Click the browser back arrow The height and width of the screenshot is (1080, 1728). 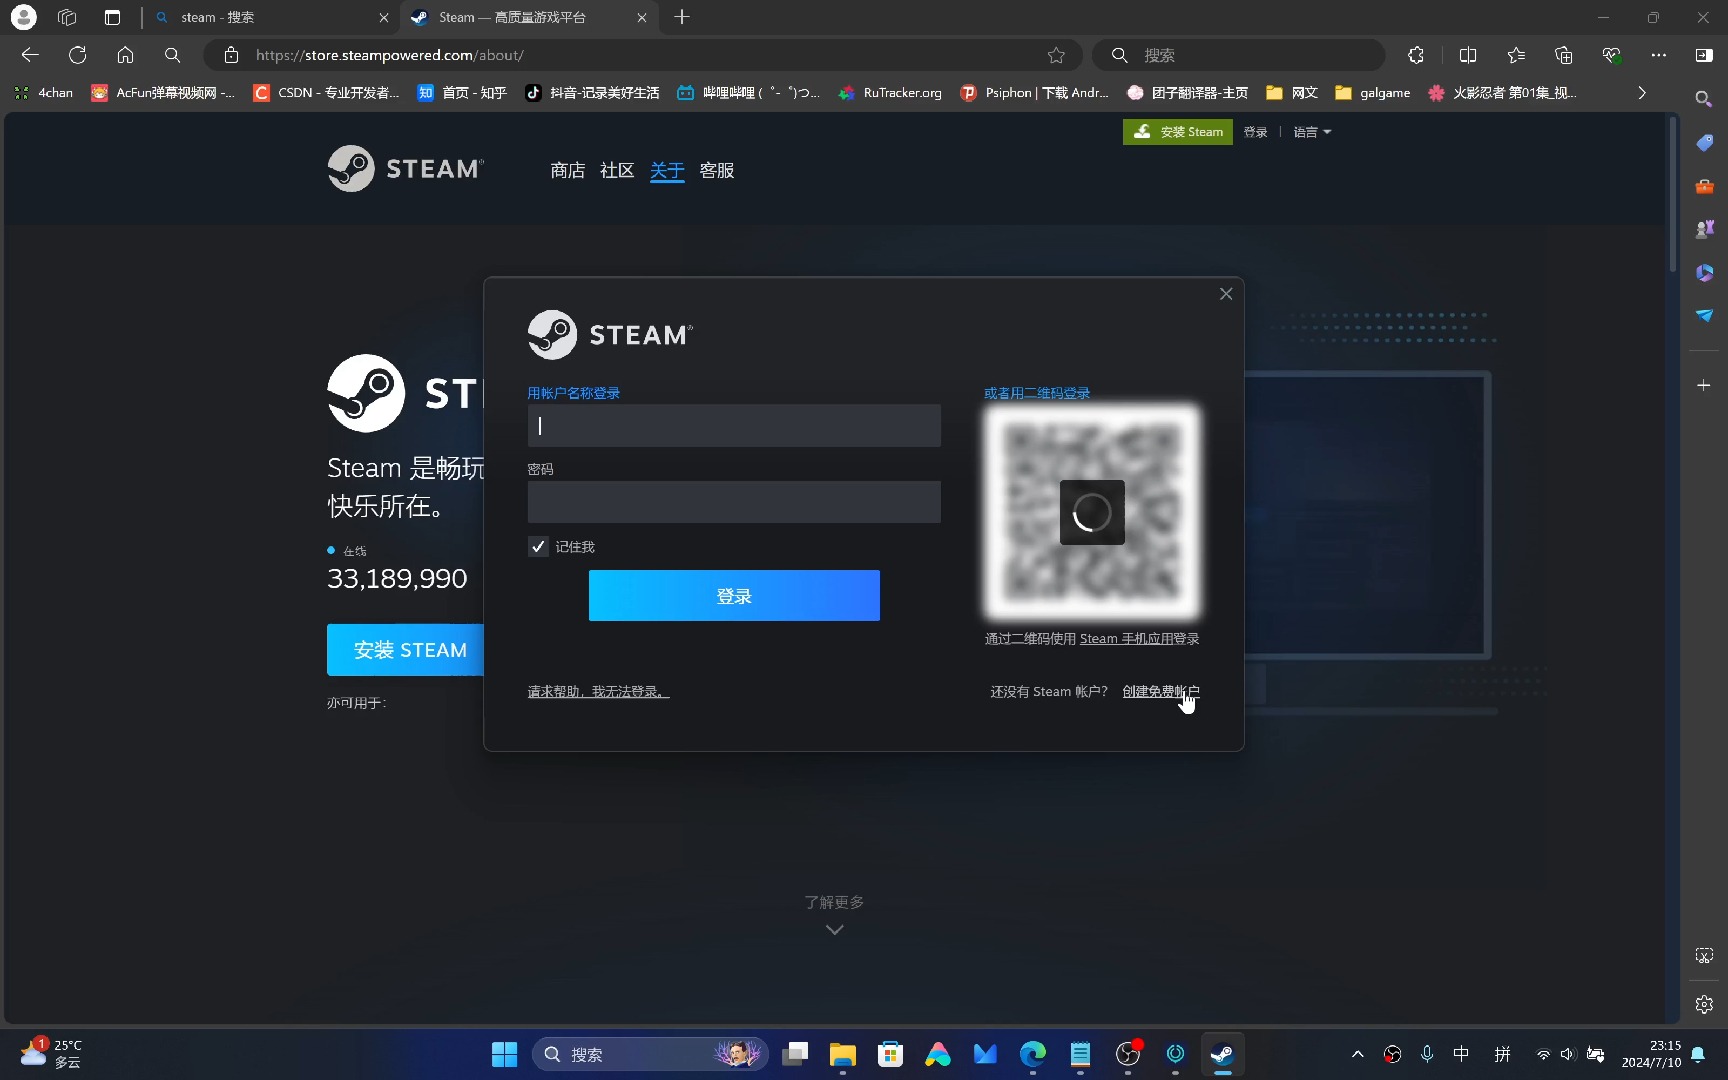tap(30, 55)
